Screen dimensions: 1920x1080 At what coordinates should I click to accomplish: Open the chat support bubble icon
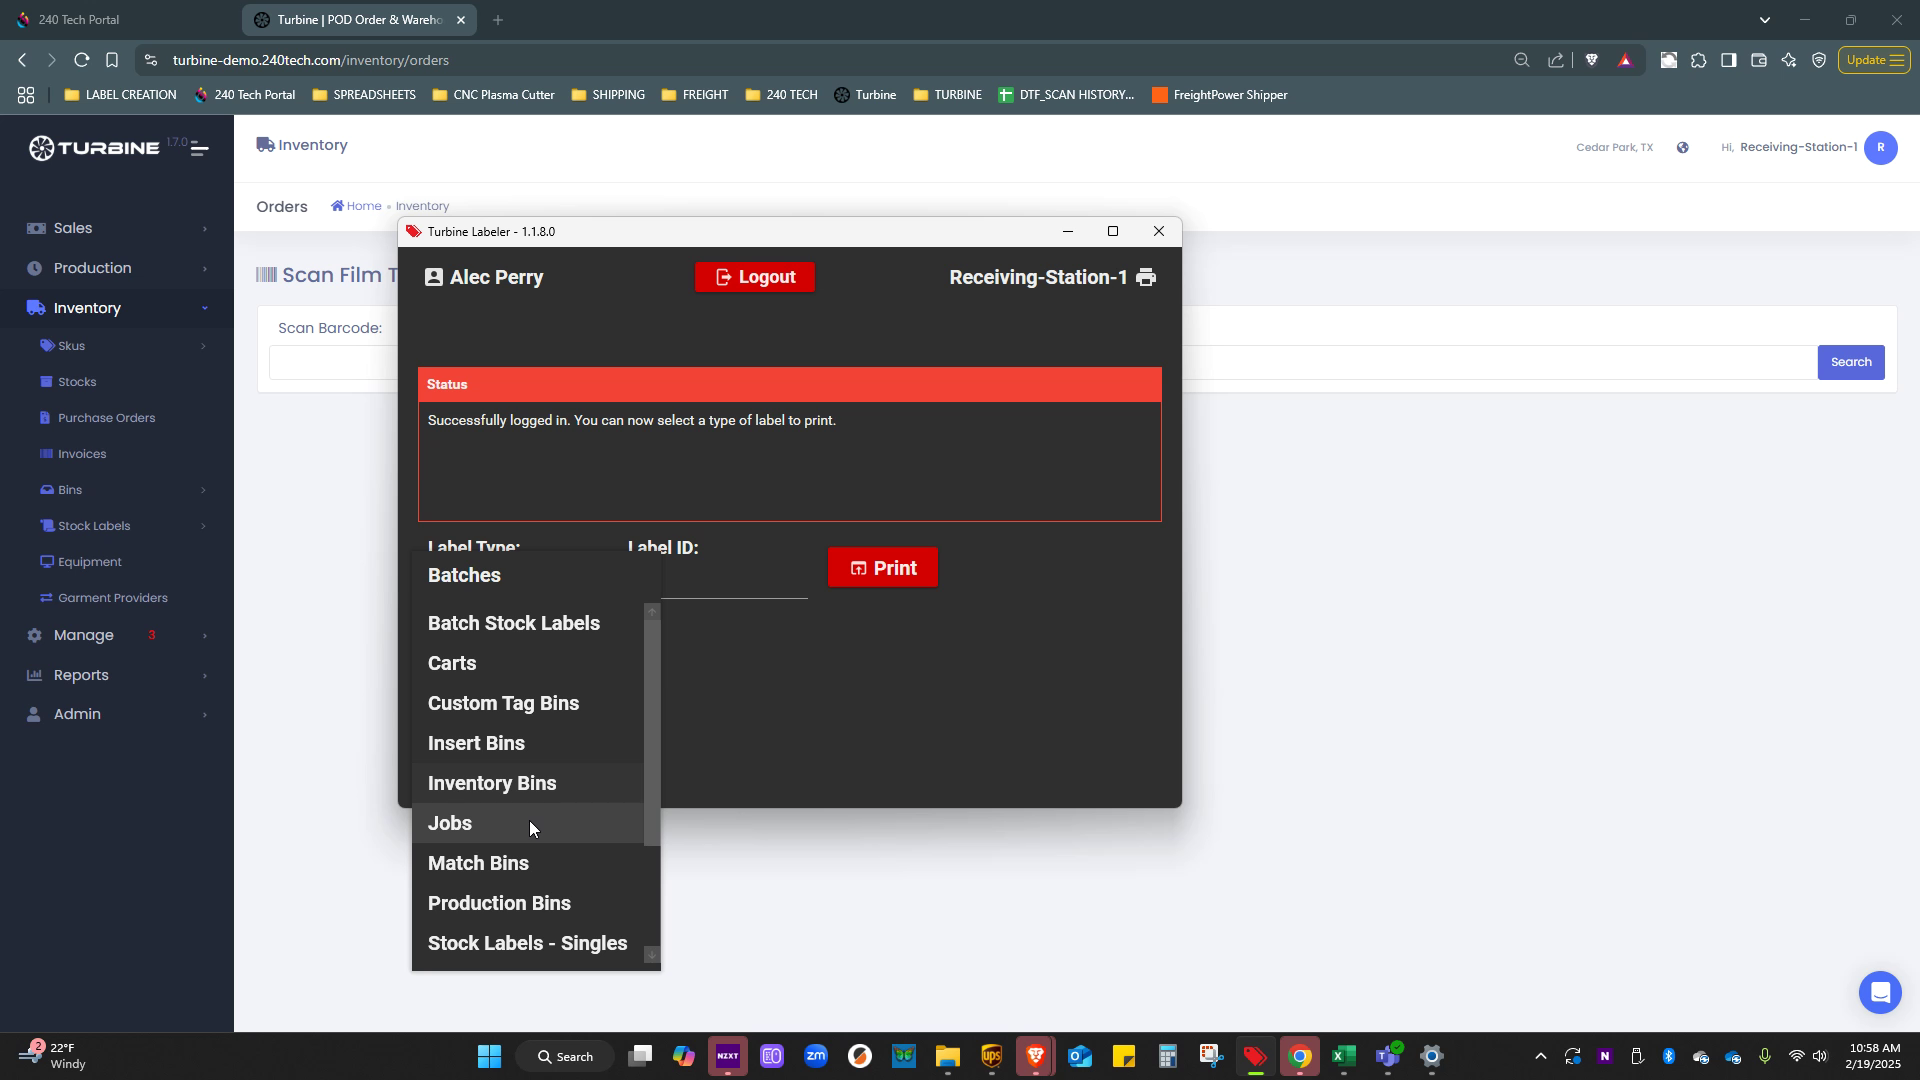point(1880,992)
